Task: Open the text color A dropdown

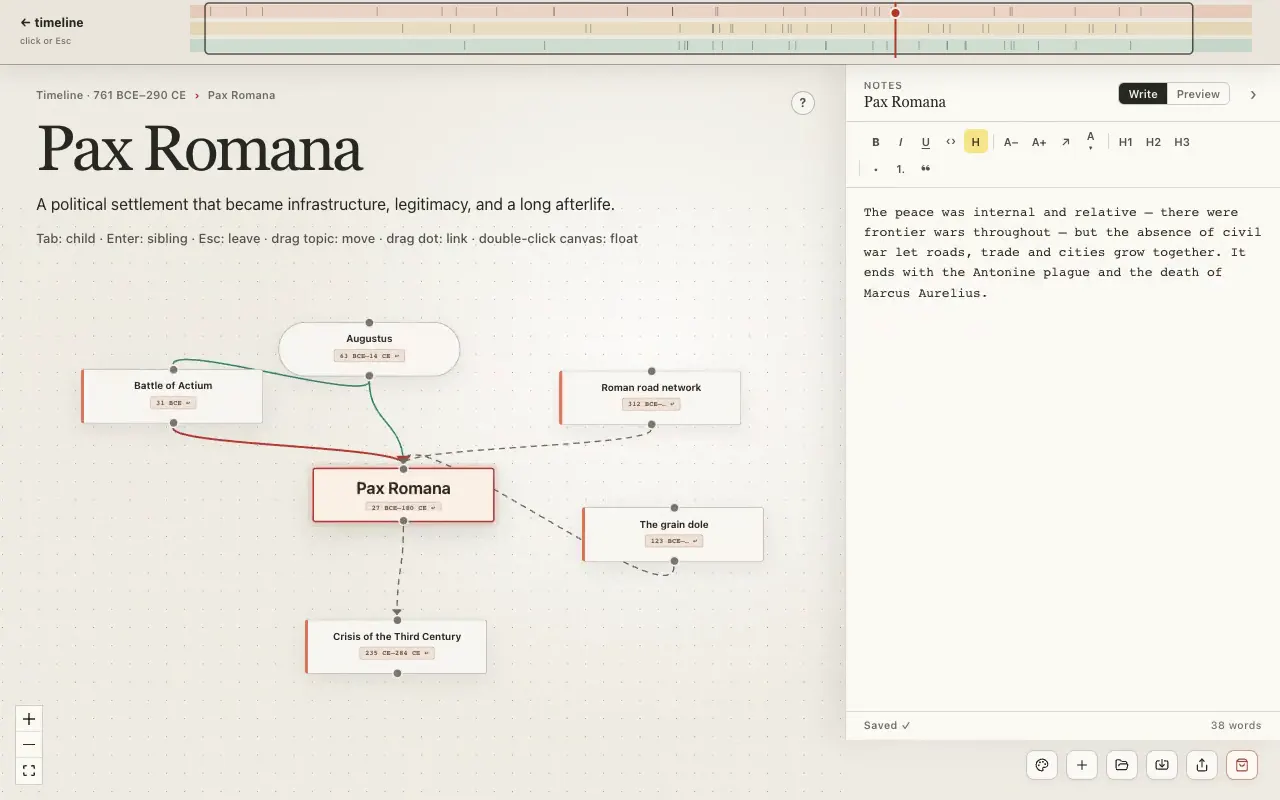Action: click(1090, 141)
